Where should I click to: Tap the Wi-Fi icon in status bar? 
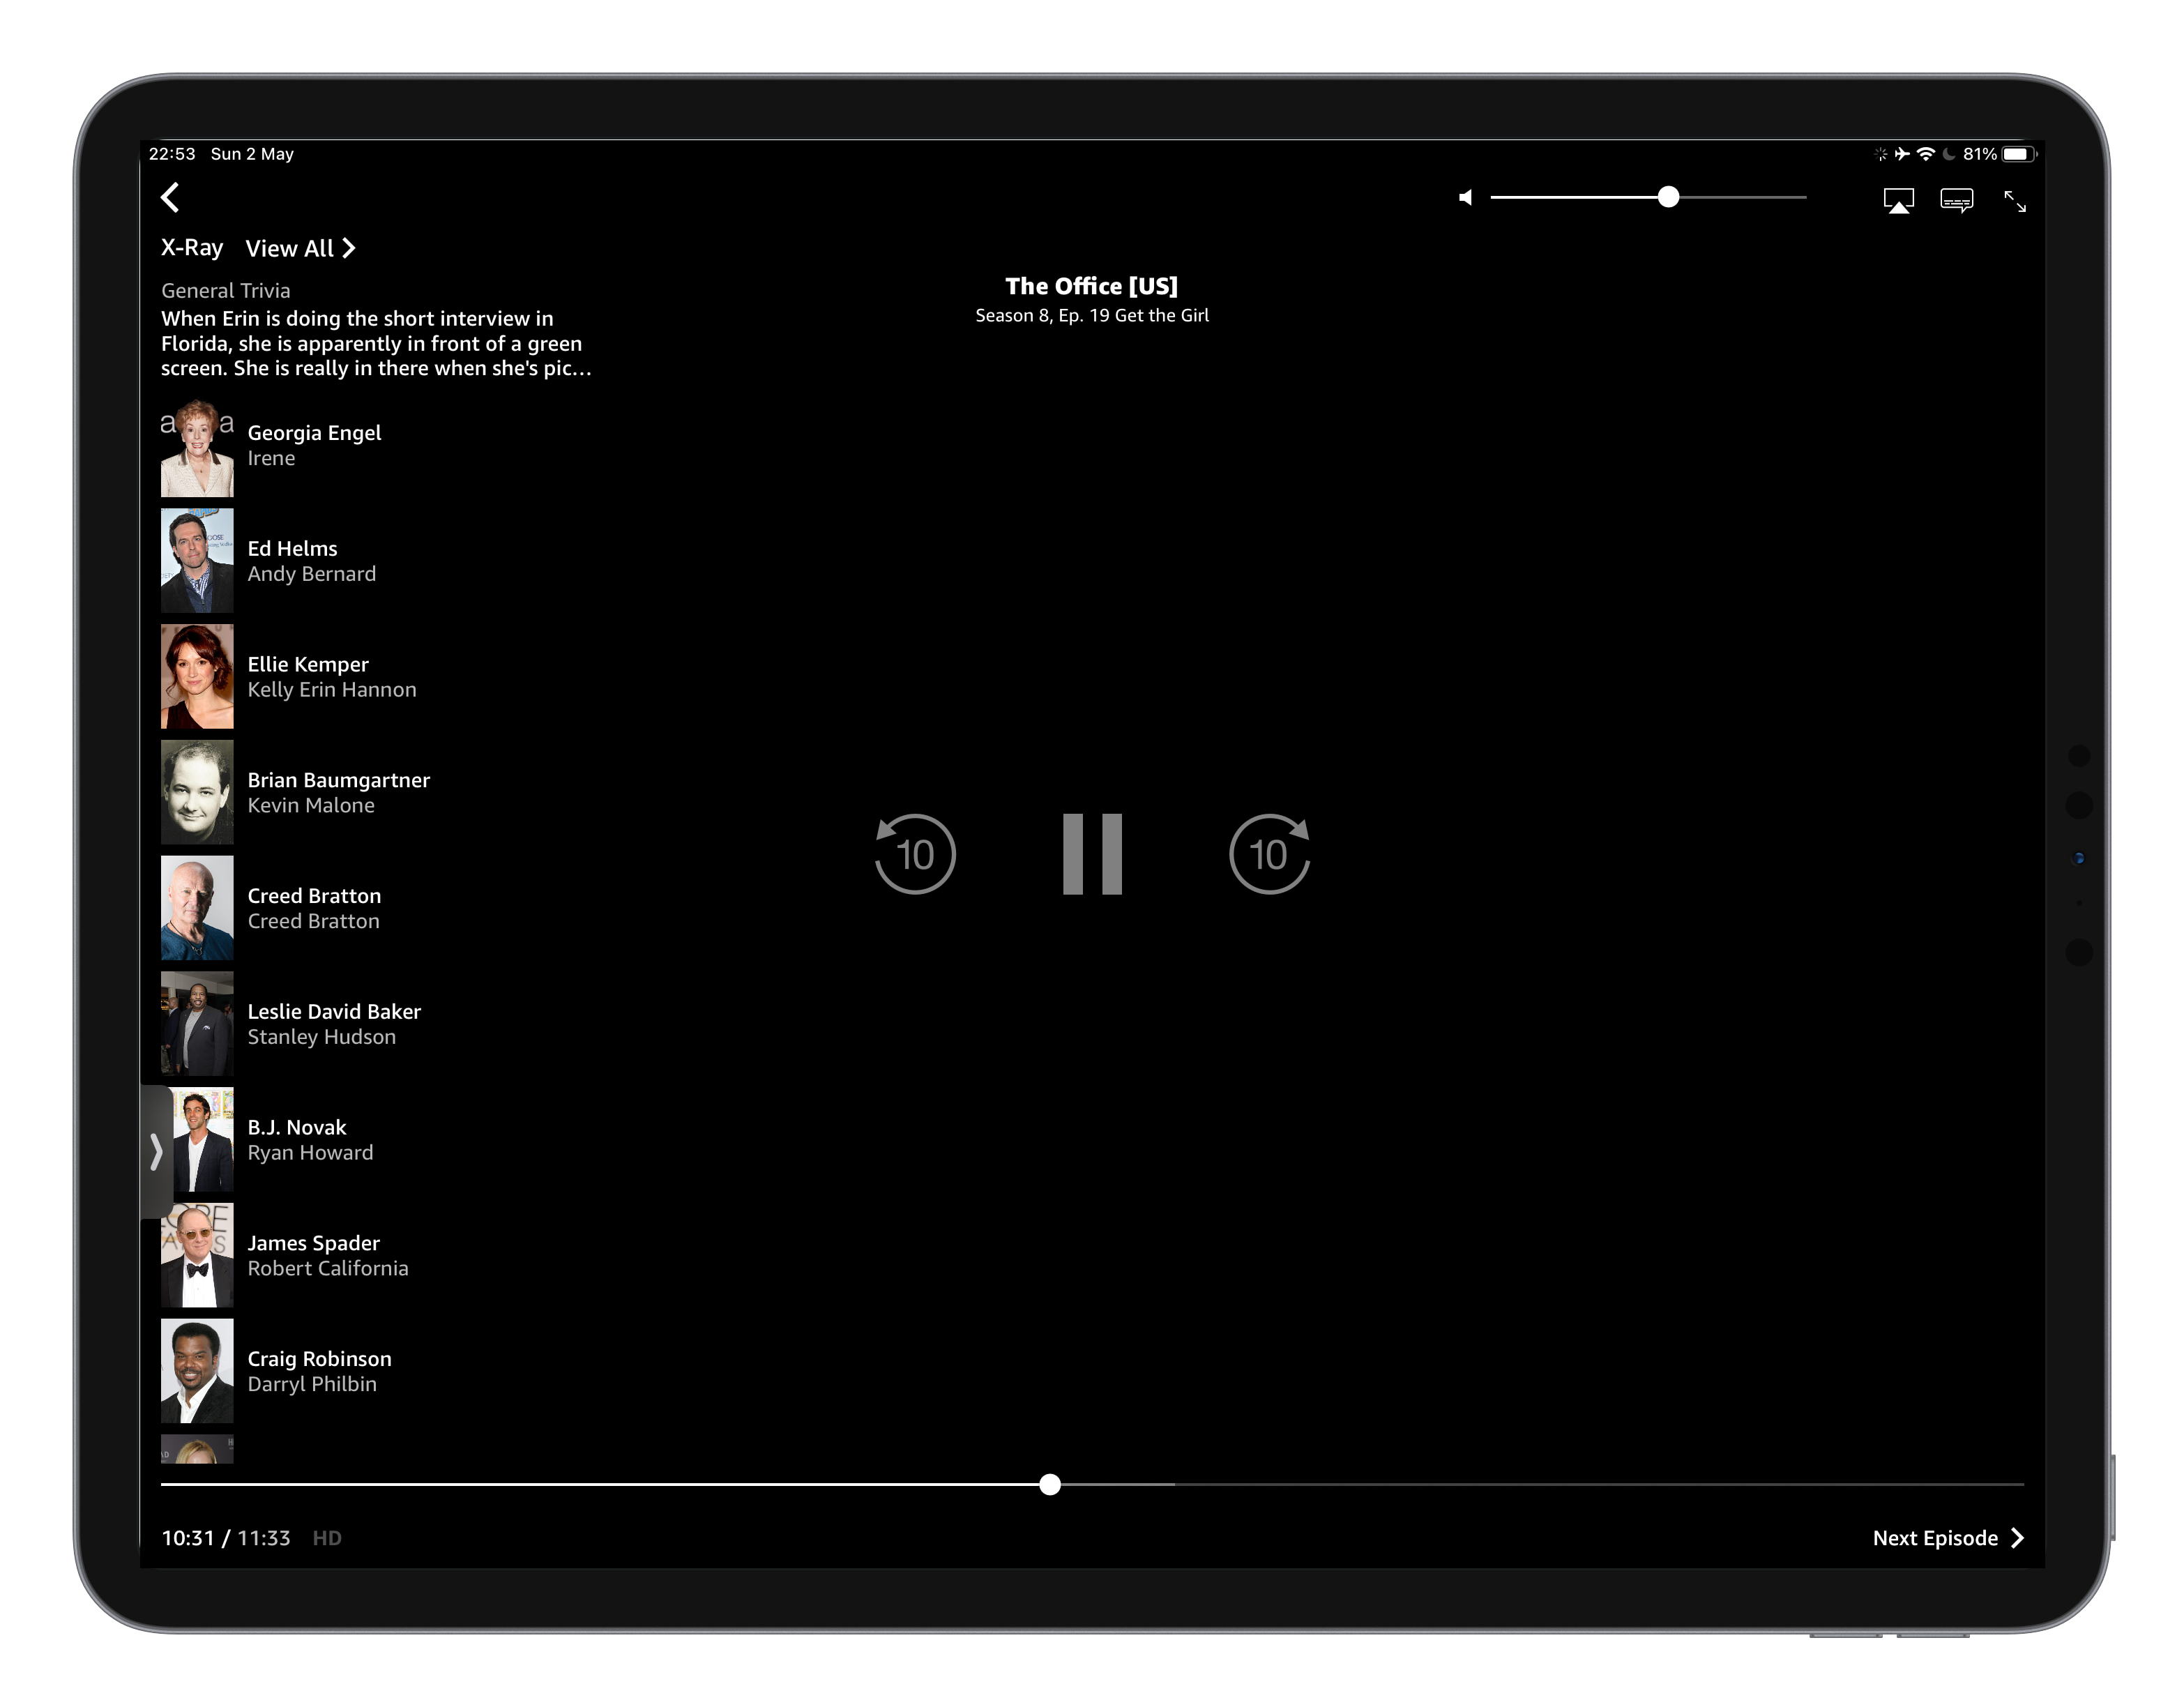click(x=1925, y=154)
